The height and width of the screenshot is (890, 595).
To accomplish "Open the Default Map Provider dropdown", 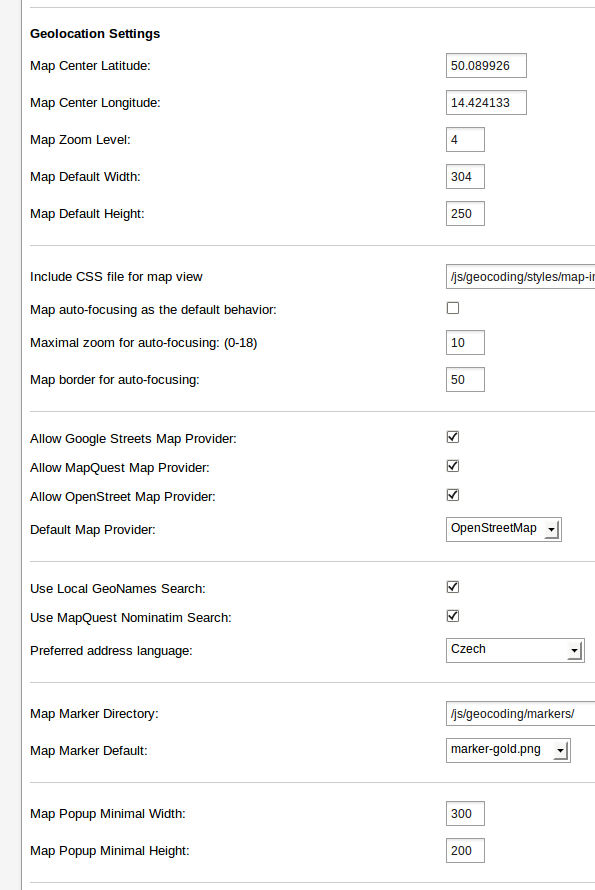I will 504,529.
